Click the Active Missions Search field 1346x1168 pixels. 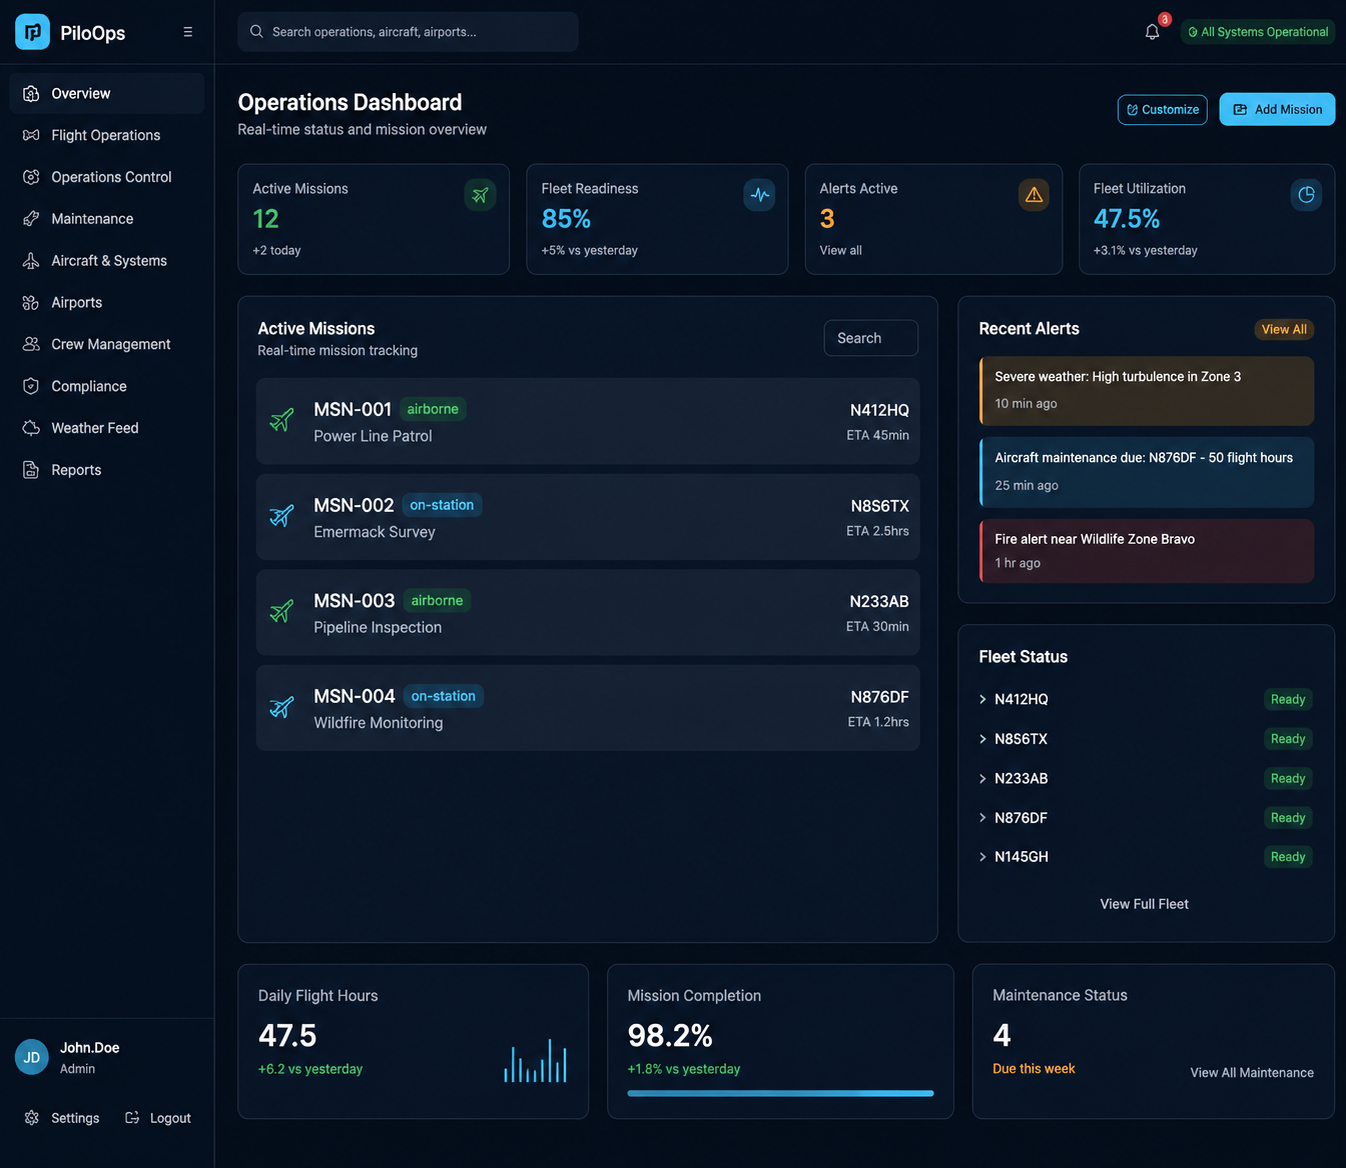[x=871, y=338]
